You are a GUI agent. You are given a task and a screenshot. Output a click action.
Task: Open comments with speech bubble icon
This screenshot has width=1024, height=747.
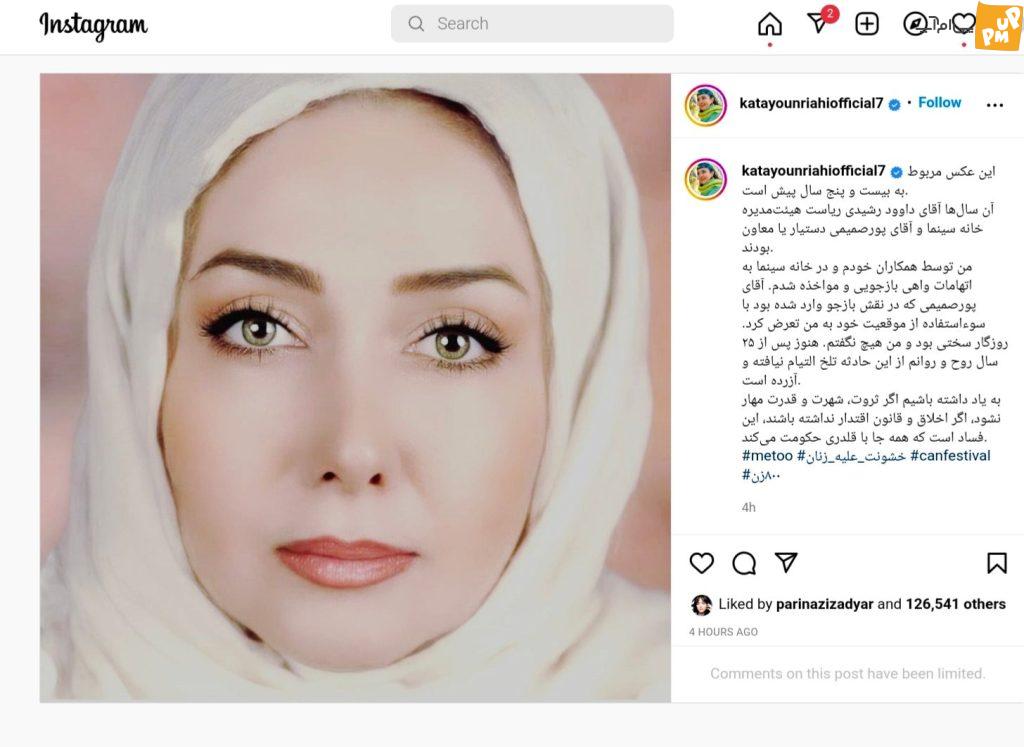pyautogui.click(x=744, y=563)
